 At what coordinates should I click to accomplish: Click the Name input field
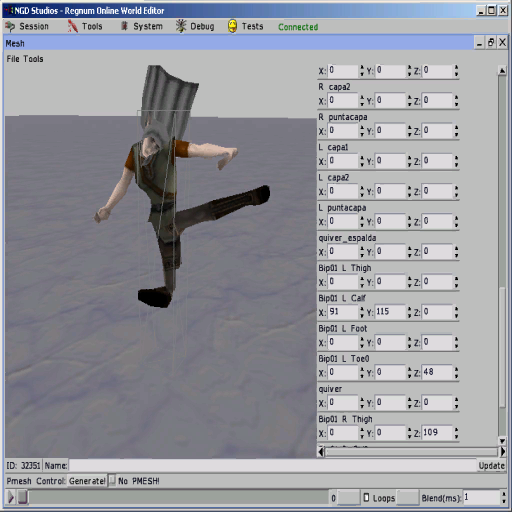(x=273, y=465)
